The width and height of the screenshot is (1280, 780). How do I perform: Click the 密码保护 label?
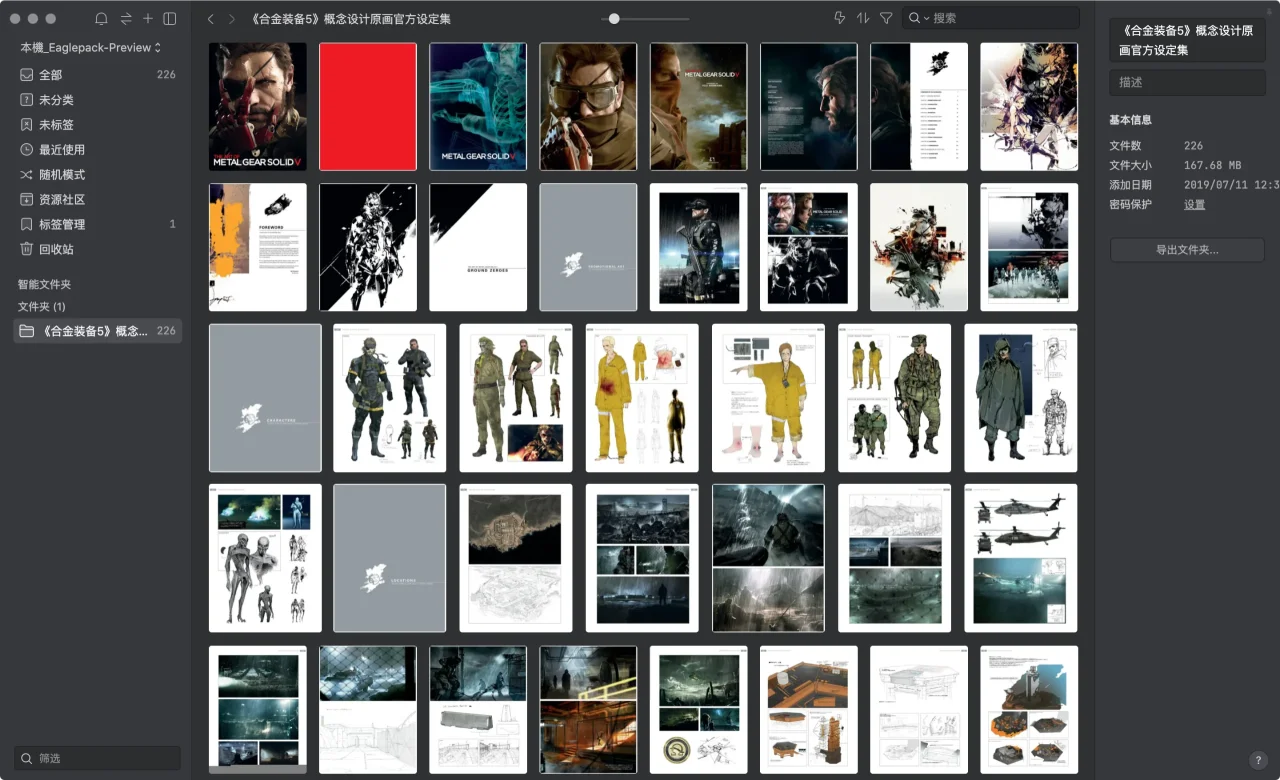click(1130, 204)
